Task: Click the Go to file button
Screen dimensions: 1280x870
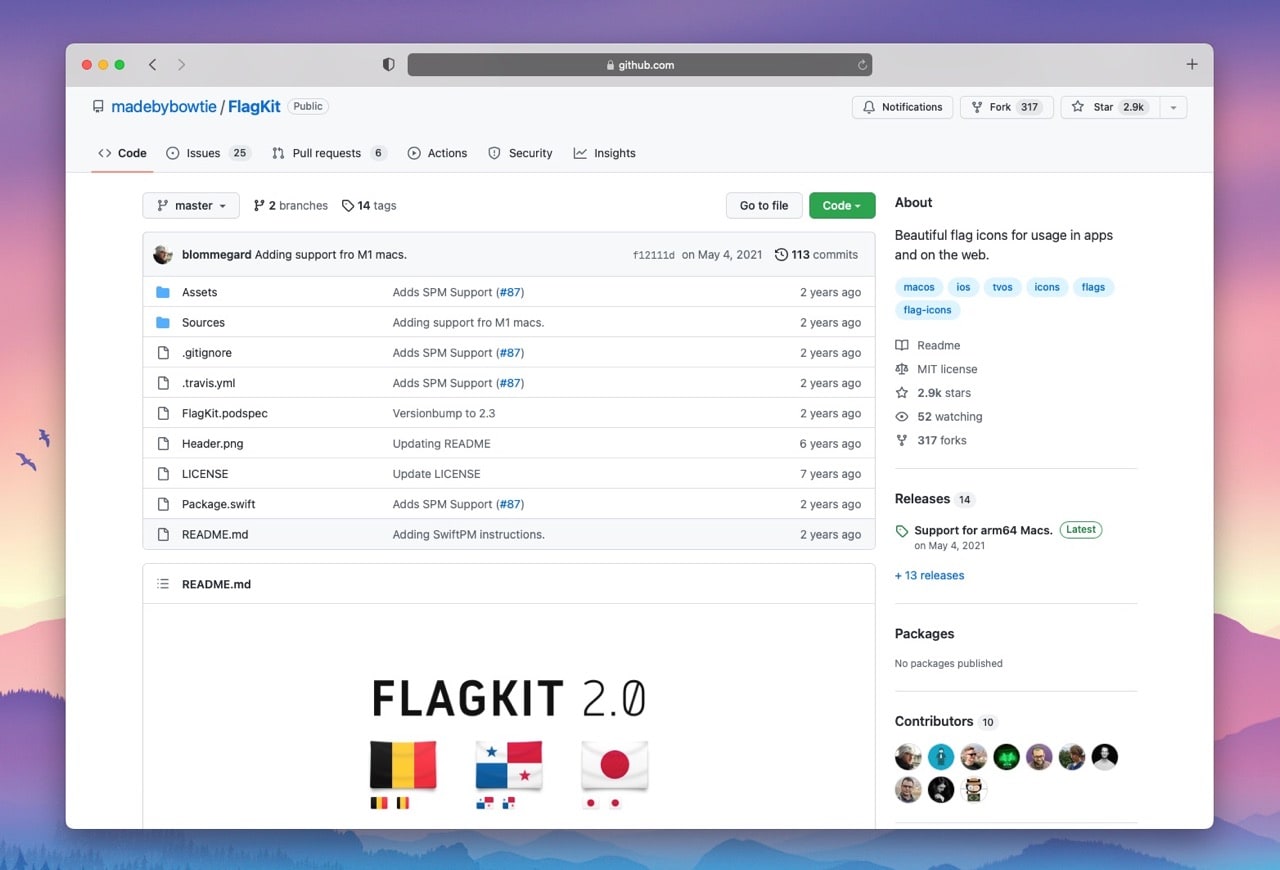Action: pos(764,205)
